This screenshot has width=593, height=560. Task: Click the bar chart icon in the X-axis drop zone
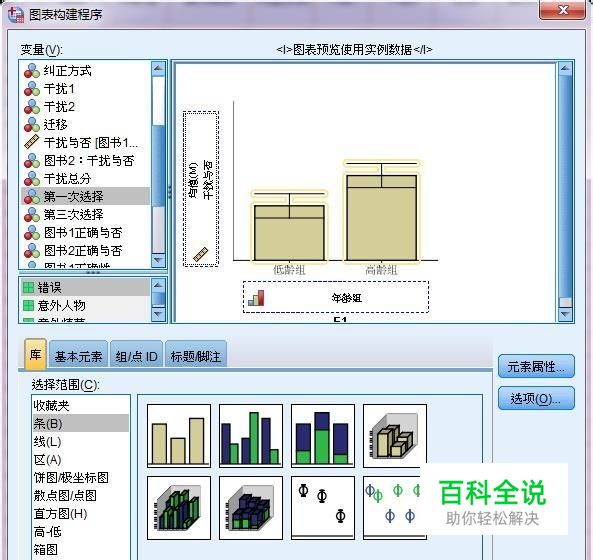(257, 298)
